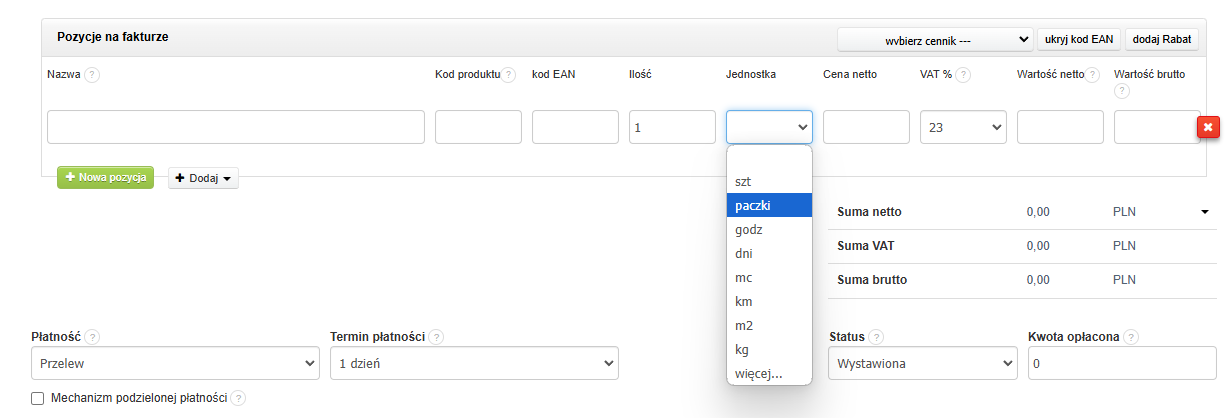Screen dimensions: 1225x418
Task: Select dni unit option
Action: [x=769, y=253]
